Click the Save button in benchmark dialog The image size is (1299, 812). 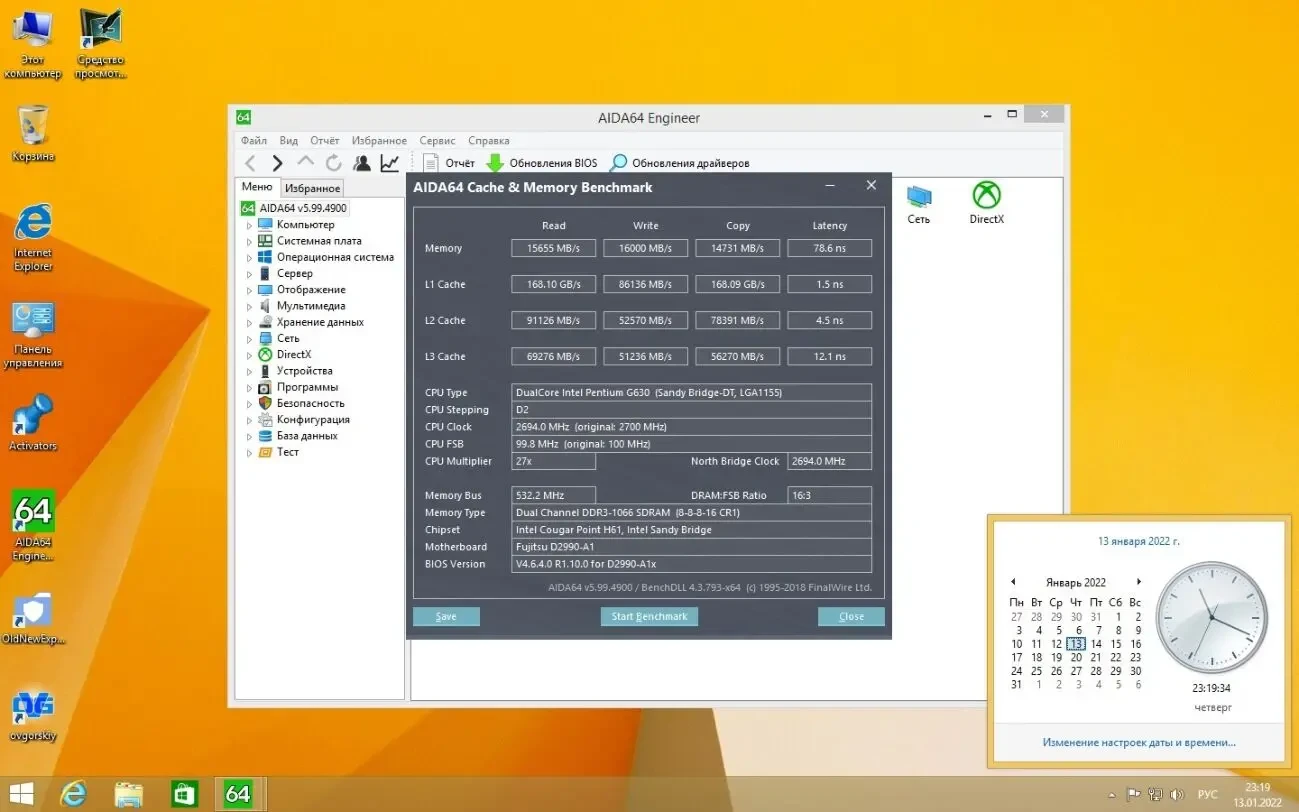[x=446, y=616]
